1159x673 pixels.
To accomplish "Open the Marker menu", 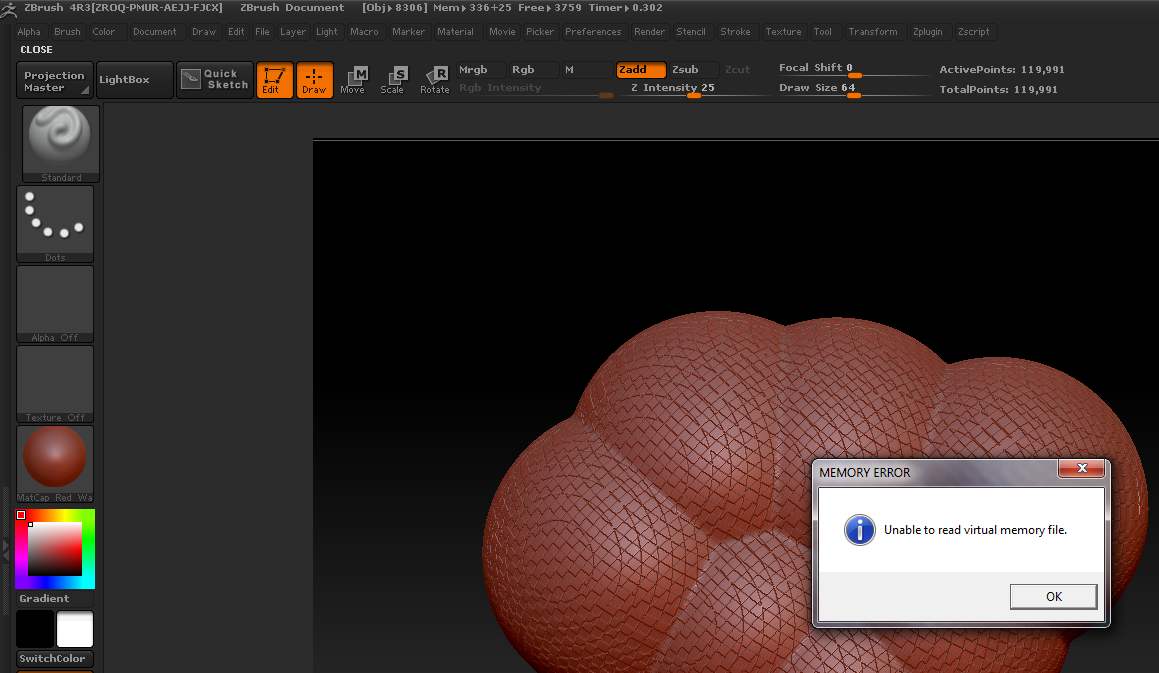I will [408, 32].
